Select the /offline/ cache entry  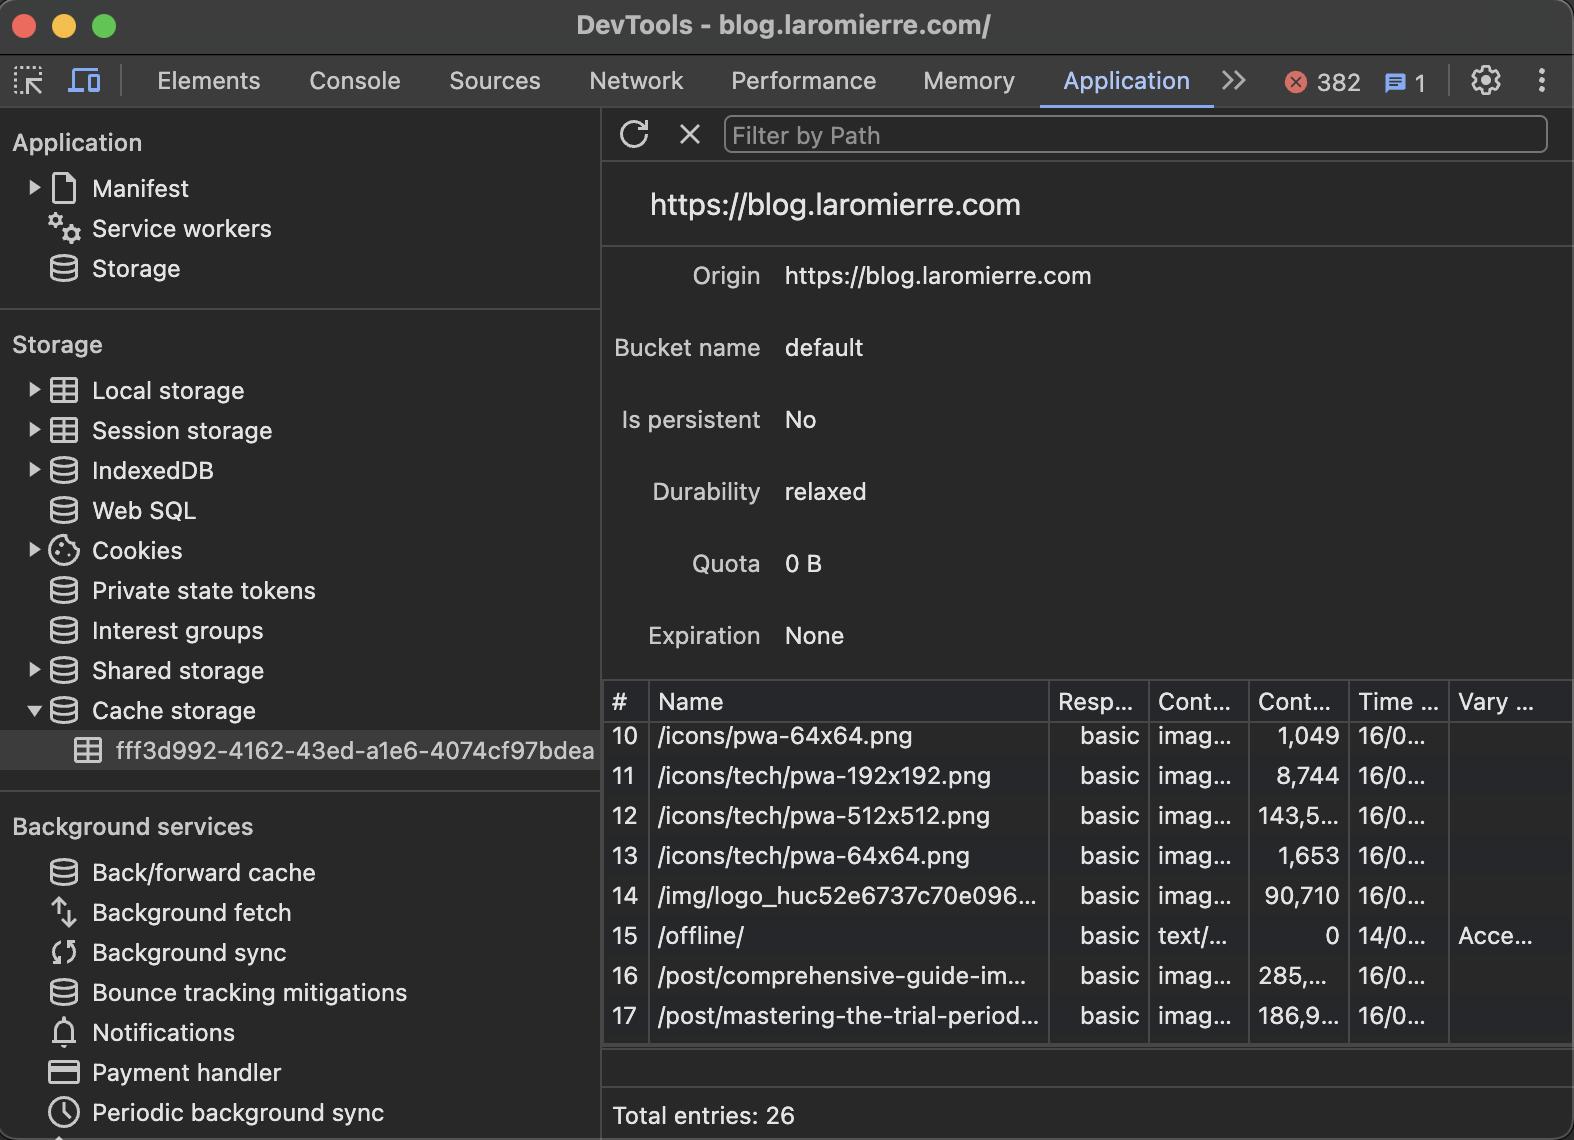1087,936
